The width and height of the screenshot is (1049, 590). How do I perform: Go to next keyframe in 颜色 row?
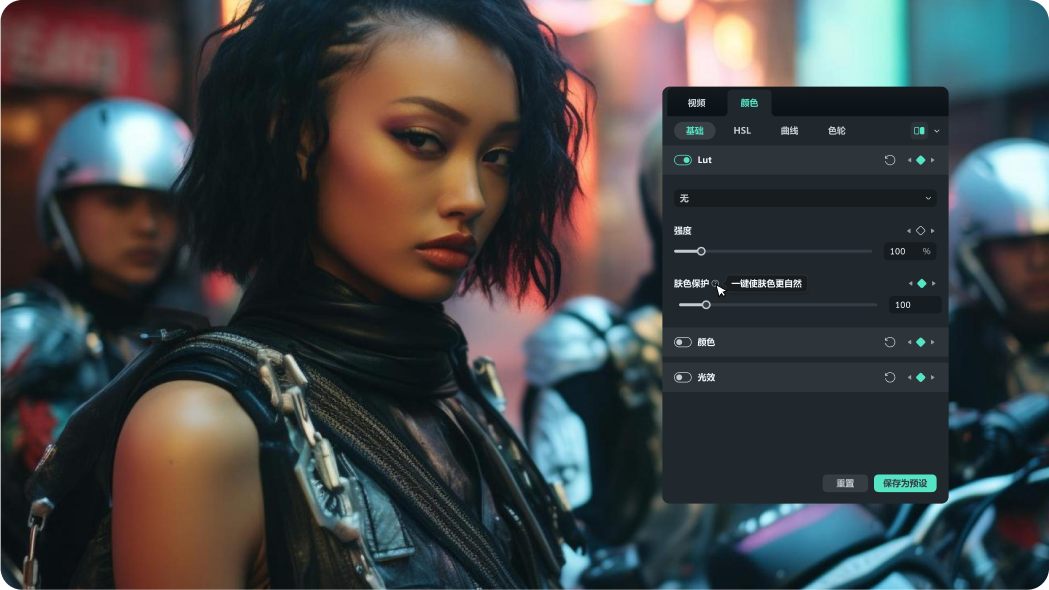coord(933,342)
